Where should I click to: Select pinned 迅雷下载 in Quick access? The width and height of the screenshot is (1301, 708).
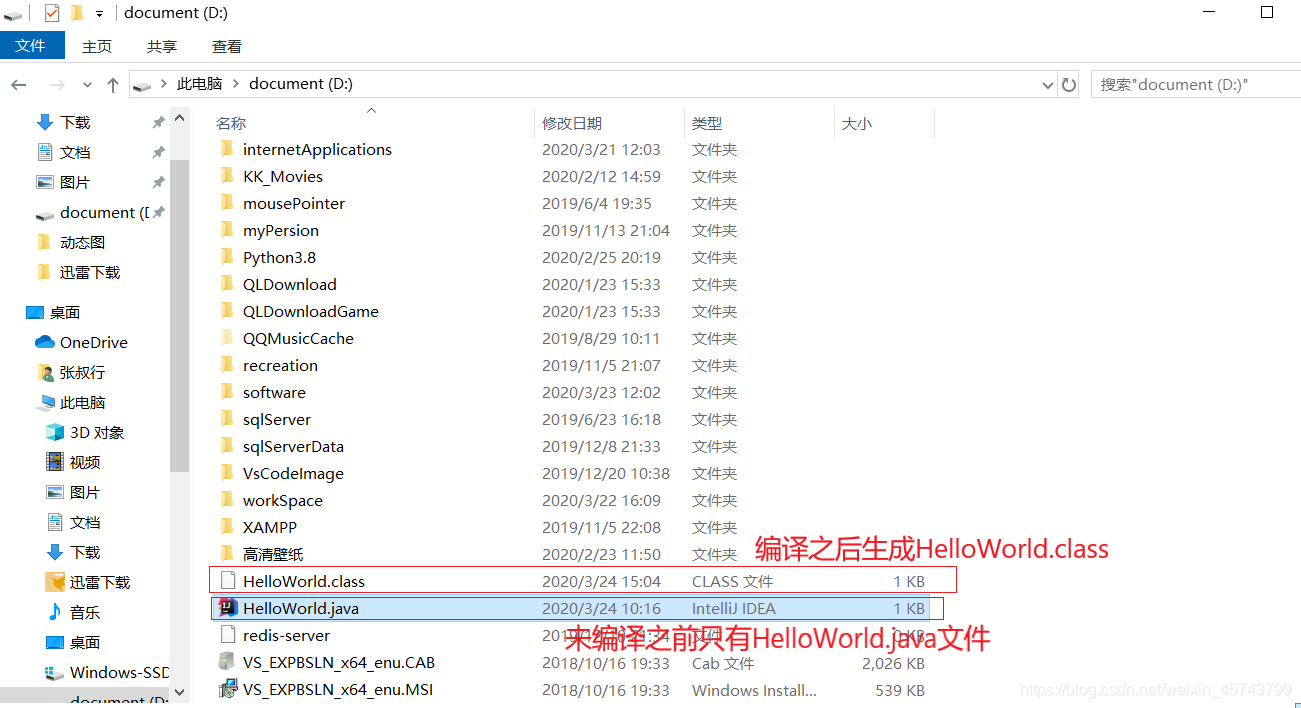coord(90,272)
